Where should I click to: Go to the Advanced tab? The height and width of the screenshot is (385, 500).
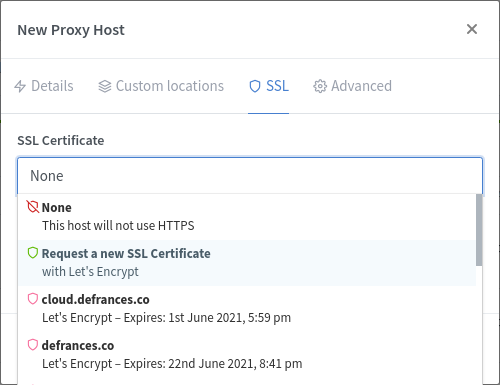tap(352, 86)
